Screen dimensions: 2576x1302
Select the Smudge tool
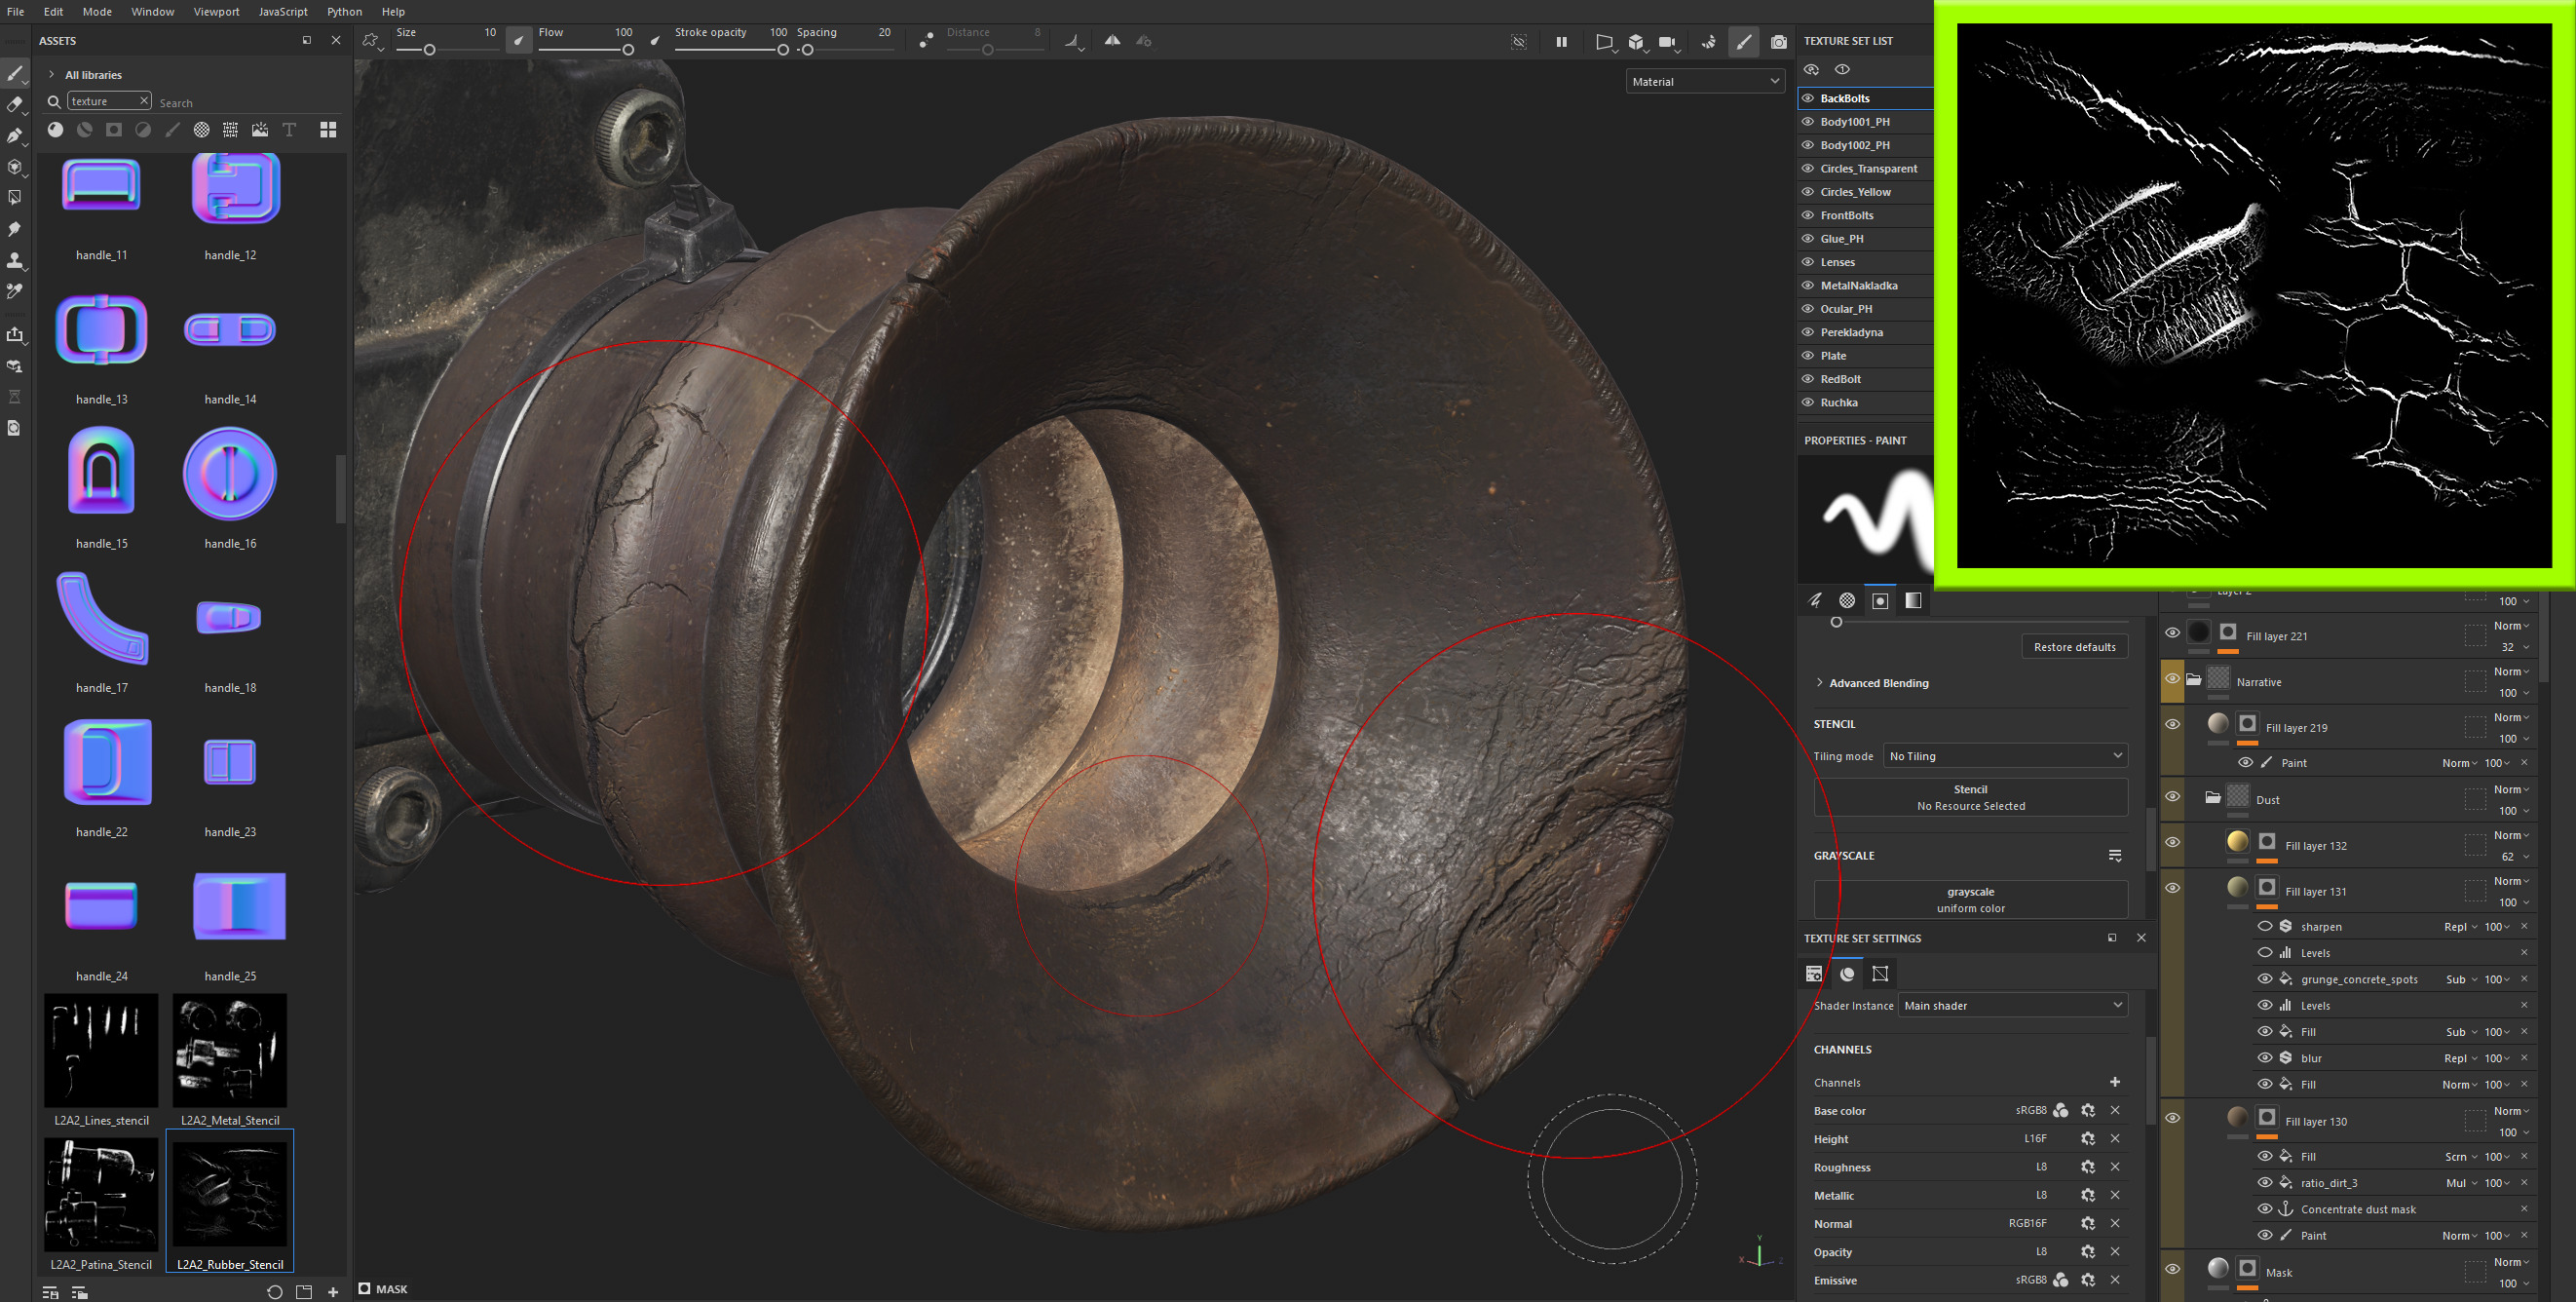tap(14, 229)
